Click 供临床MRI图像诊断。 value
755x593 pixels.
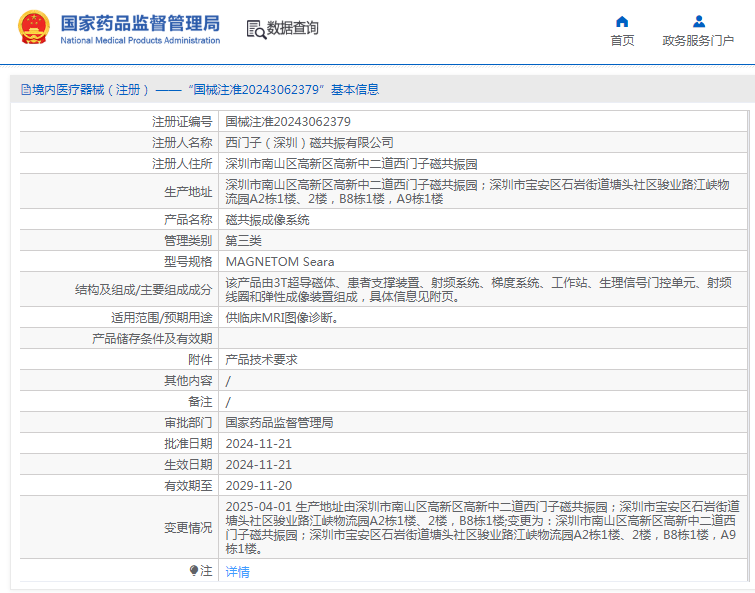282,318
